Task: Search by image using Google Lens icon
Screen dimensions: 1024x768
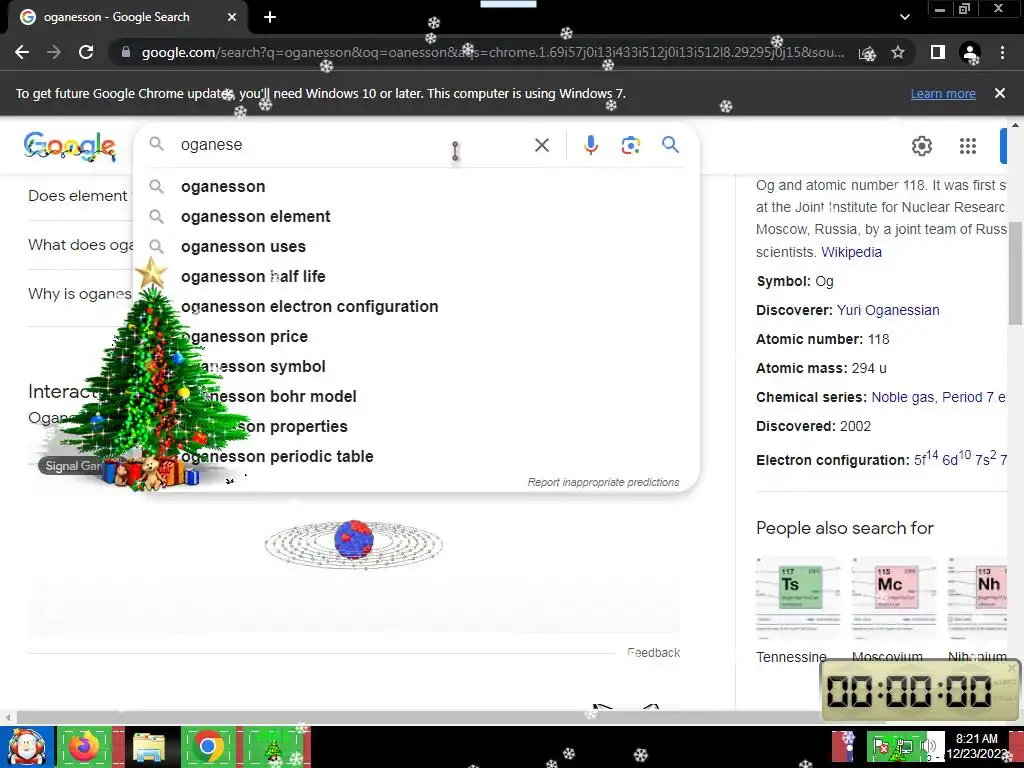Action: tap(630, 145)
